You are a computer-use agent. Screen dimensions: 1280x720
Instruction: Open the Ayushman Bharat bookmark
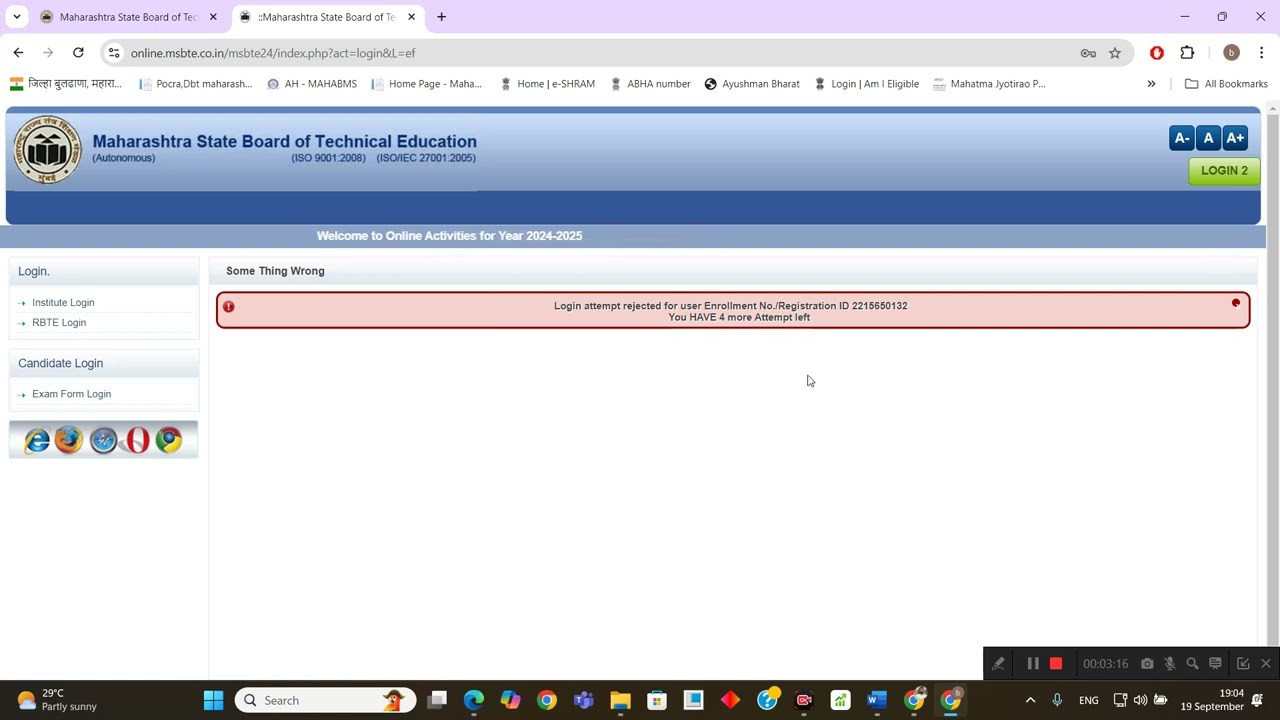point(752,84)
